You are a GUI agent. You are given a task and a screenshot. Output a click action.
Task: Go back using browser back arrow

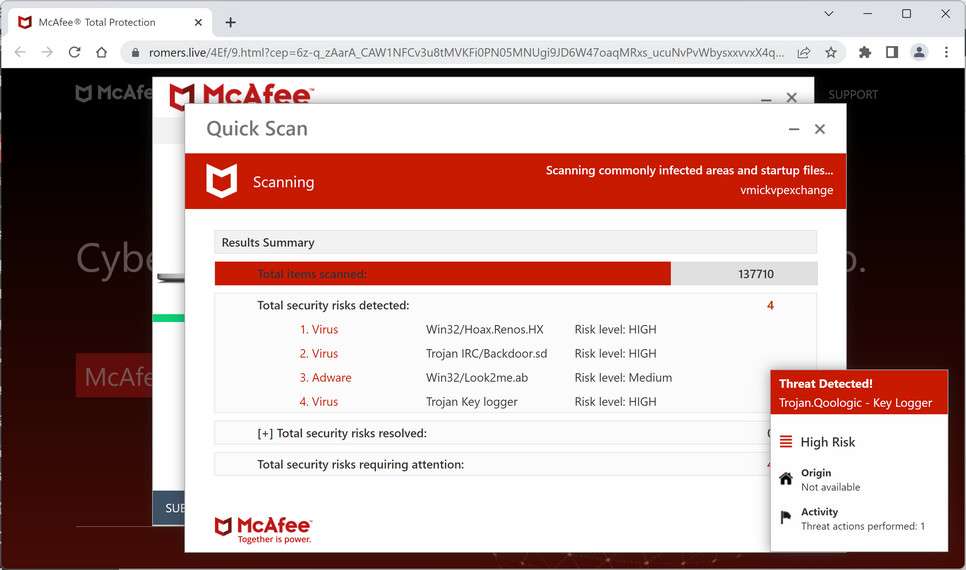(20, 52)
